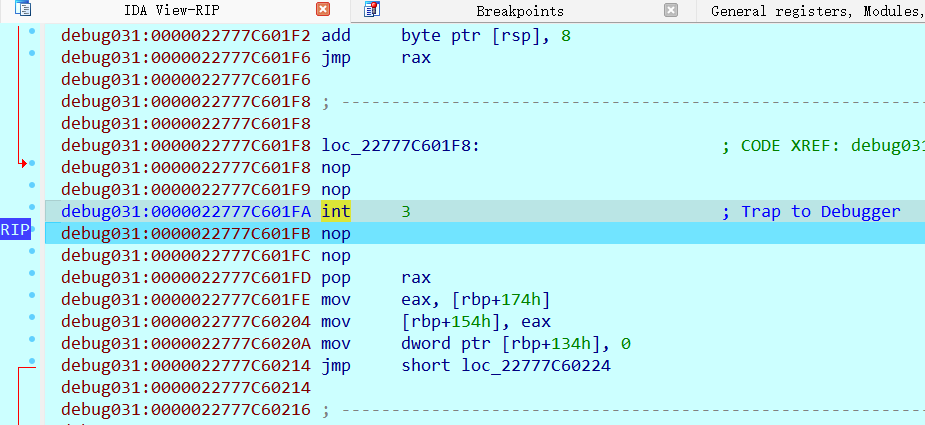The width and height of the screenshot is (925, 425).
Task: Open the Breakpoints tab
Action: [520, 11]
